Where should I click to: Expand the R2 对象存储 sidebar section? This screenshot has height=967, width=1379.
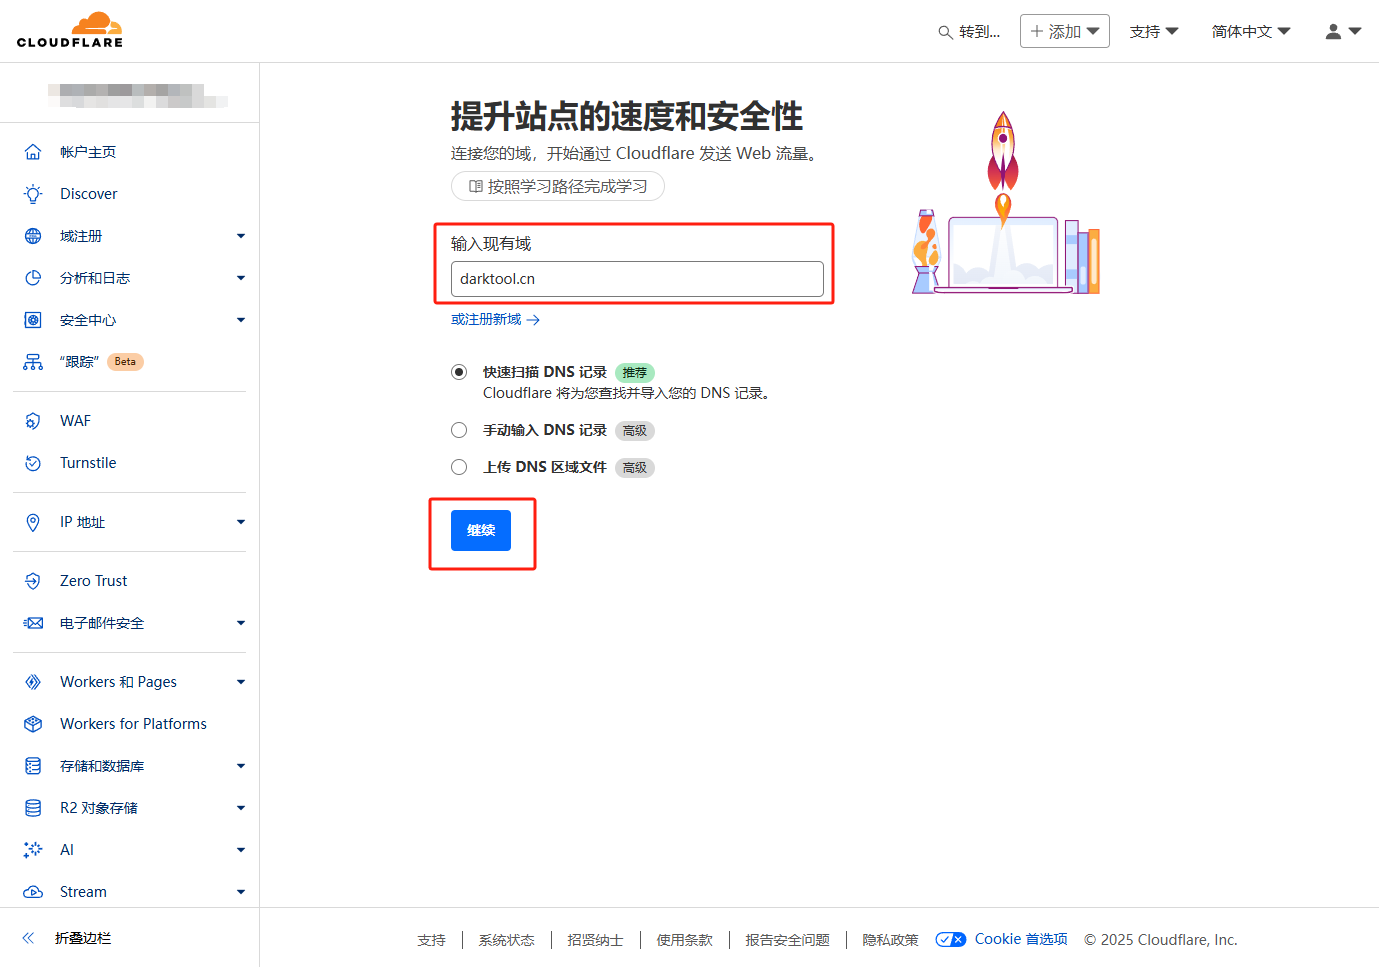pos(241,808)
